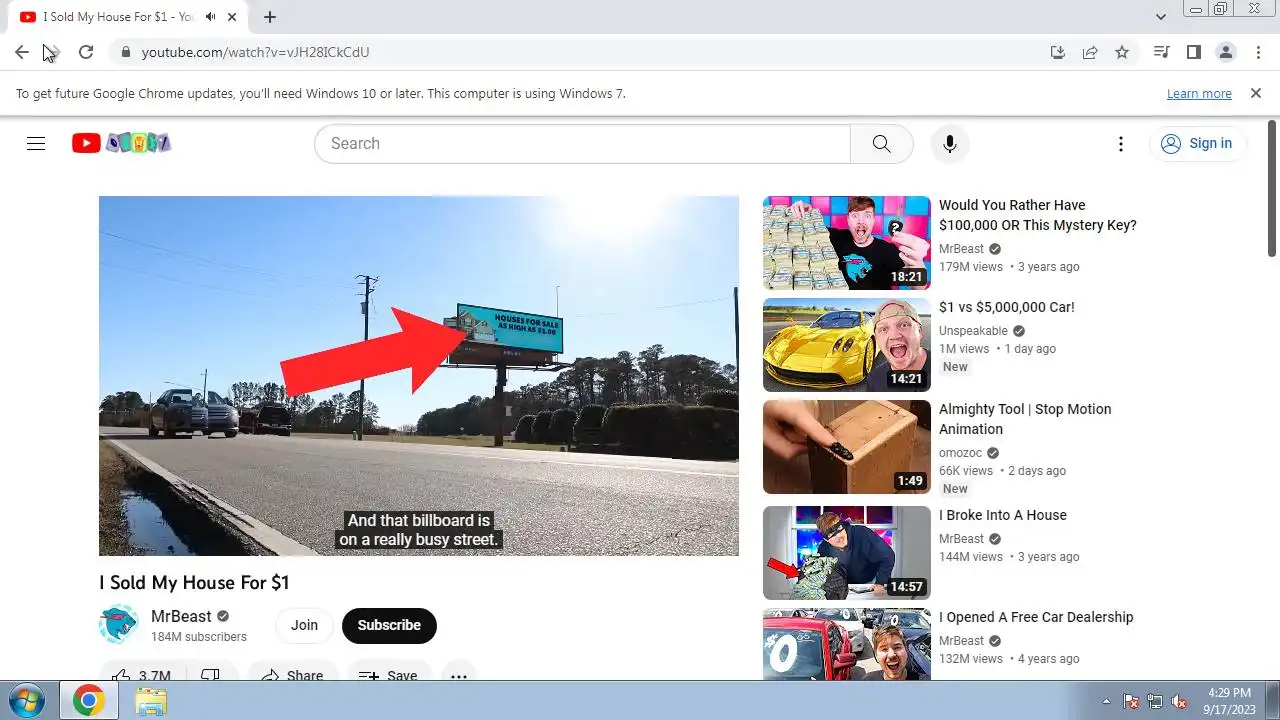Share this page from address bar

pyautogui.click(x=1090, y=52)
